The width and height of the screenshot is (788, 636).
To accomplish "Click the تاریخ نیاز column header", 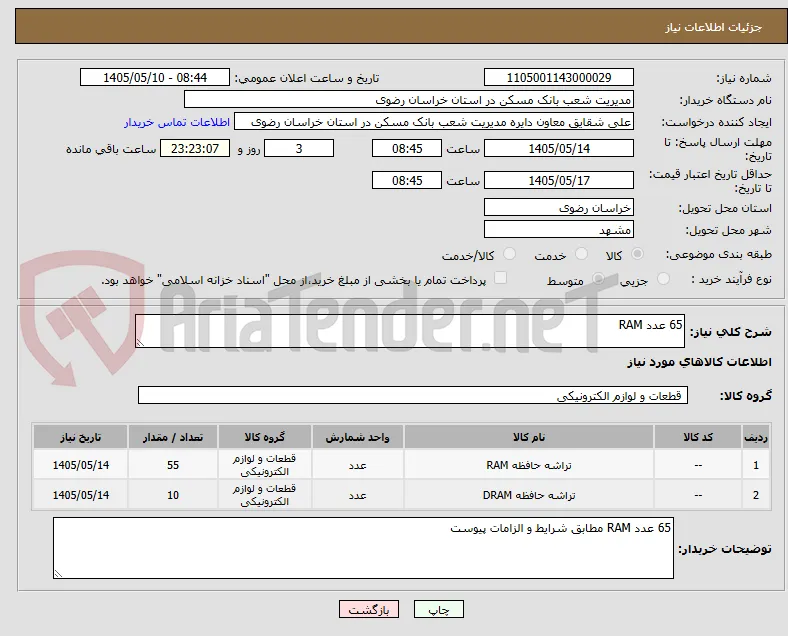I will [x=80, y=437].
